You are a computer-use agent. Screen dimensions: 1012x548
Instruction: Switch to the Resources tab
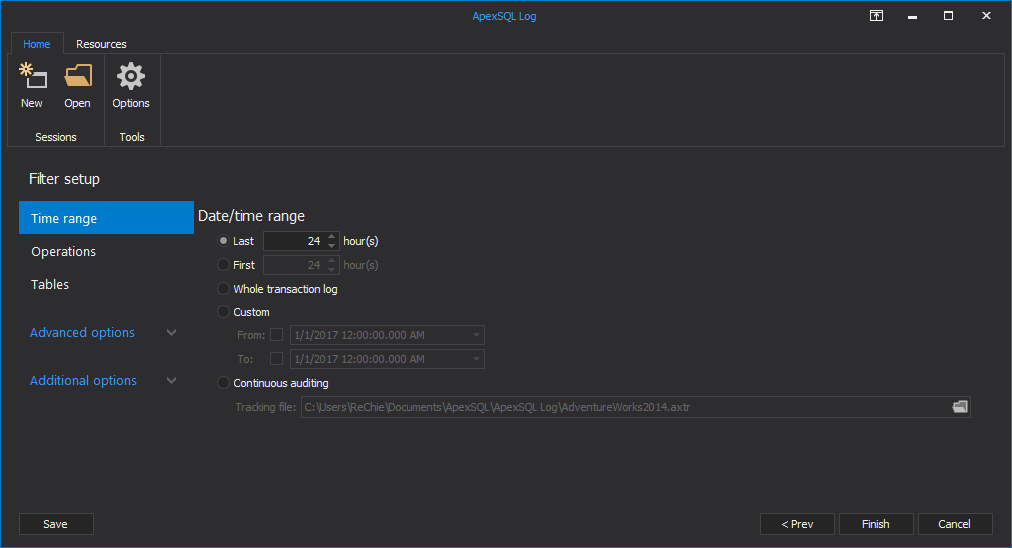(101, 44)
